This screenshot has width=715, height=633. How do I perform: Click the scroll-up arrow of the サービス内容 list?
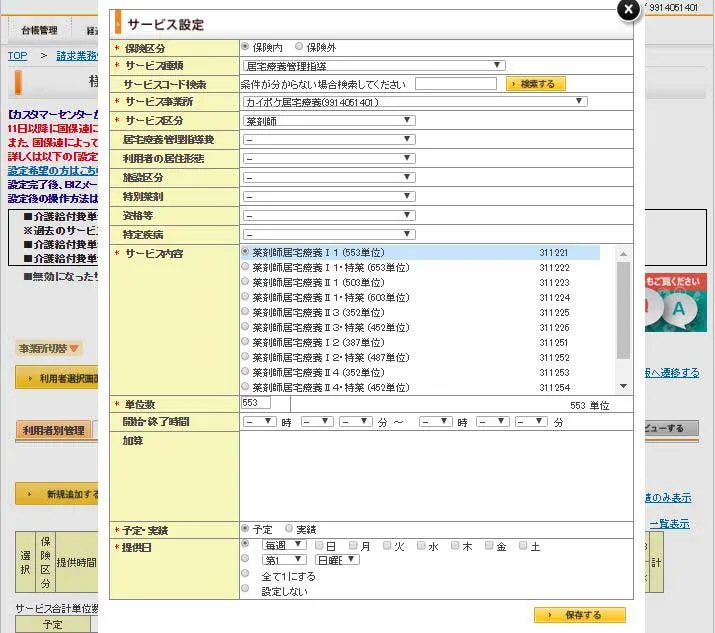[x=624, y=253]
